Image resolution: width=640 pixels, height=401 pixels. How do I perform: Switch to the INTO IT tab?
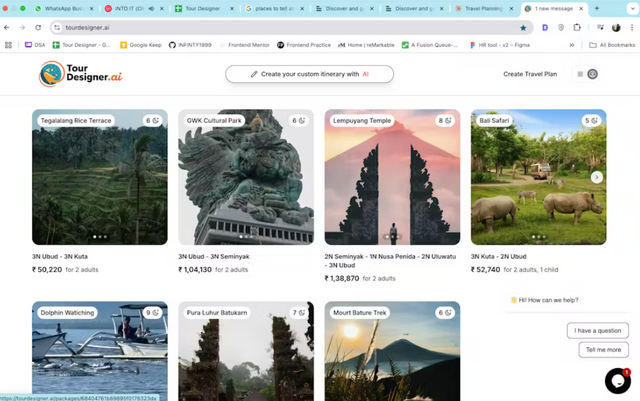pos(134,8)
